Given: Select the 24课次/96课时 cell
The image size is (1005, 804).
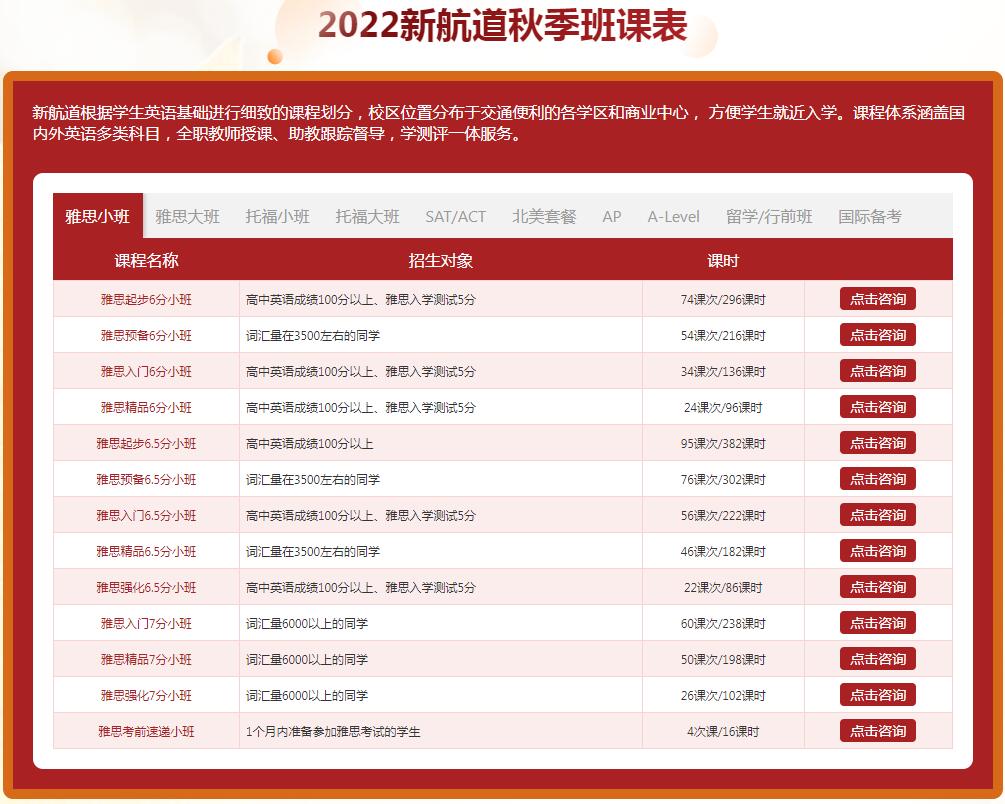Looking at the screenshot, I should point(723,407).
